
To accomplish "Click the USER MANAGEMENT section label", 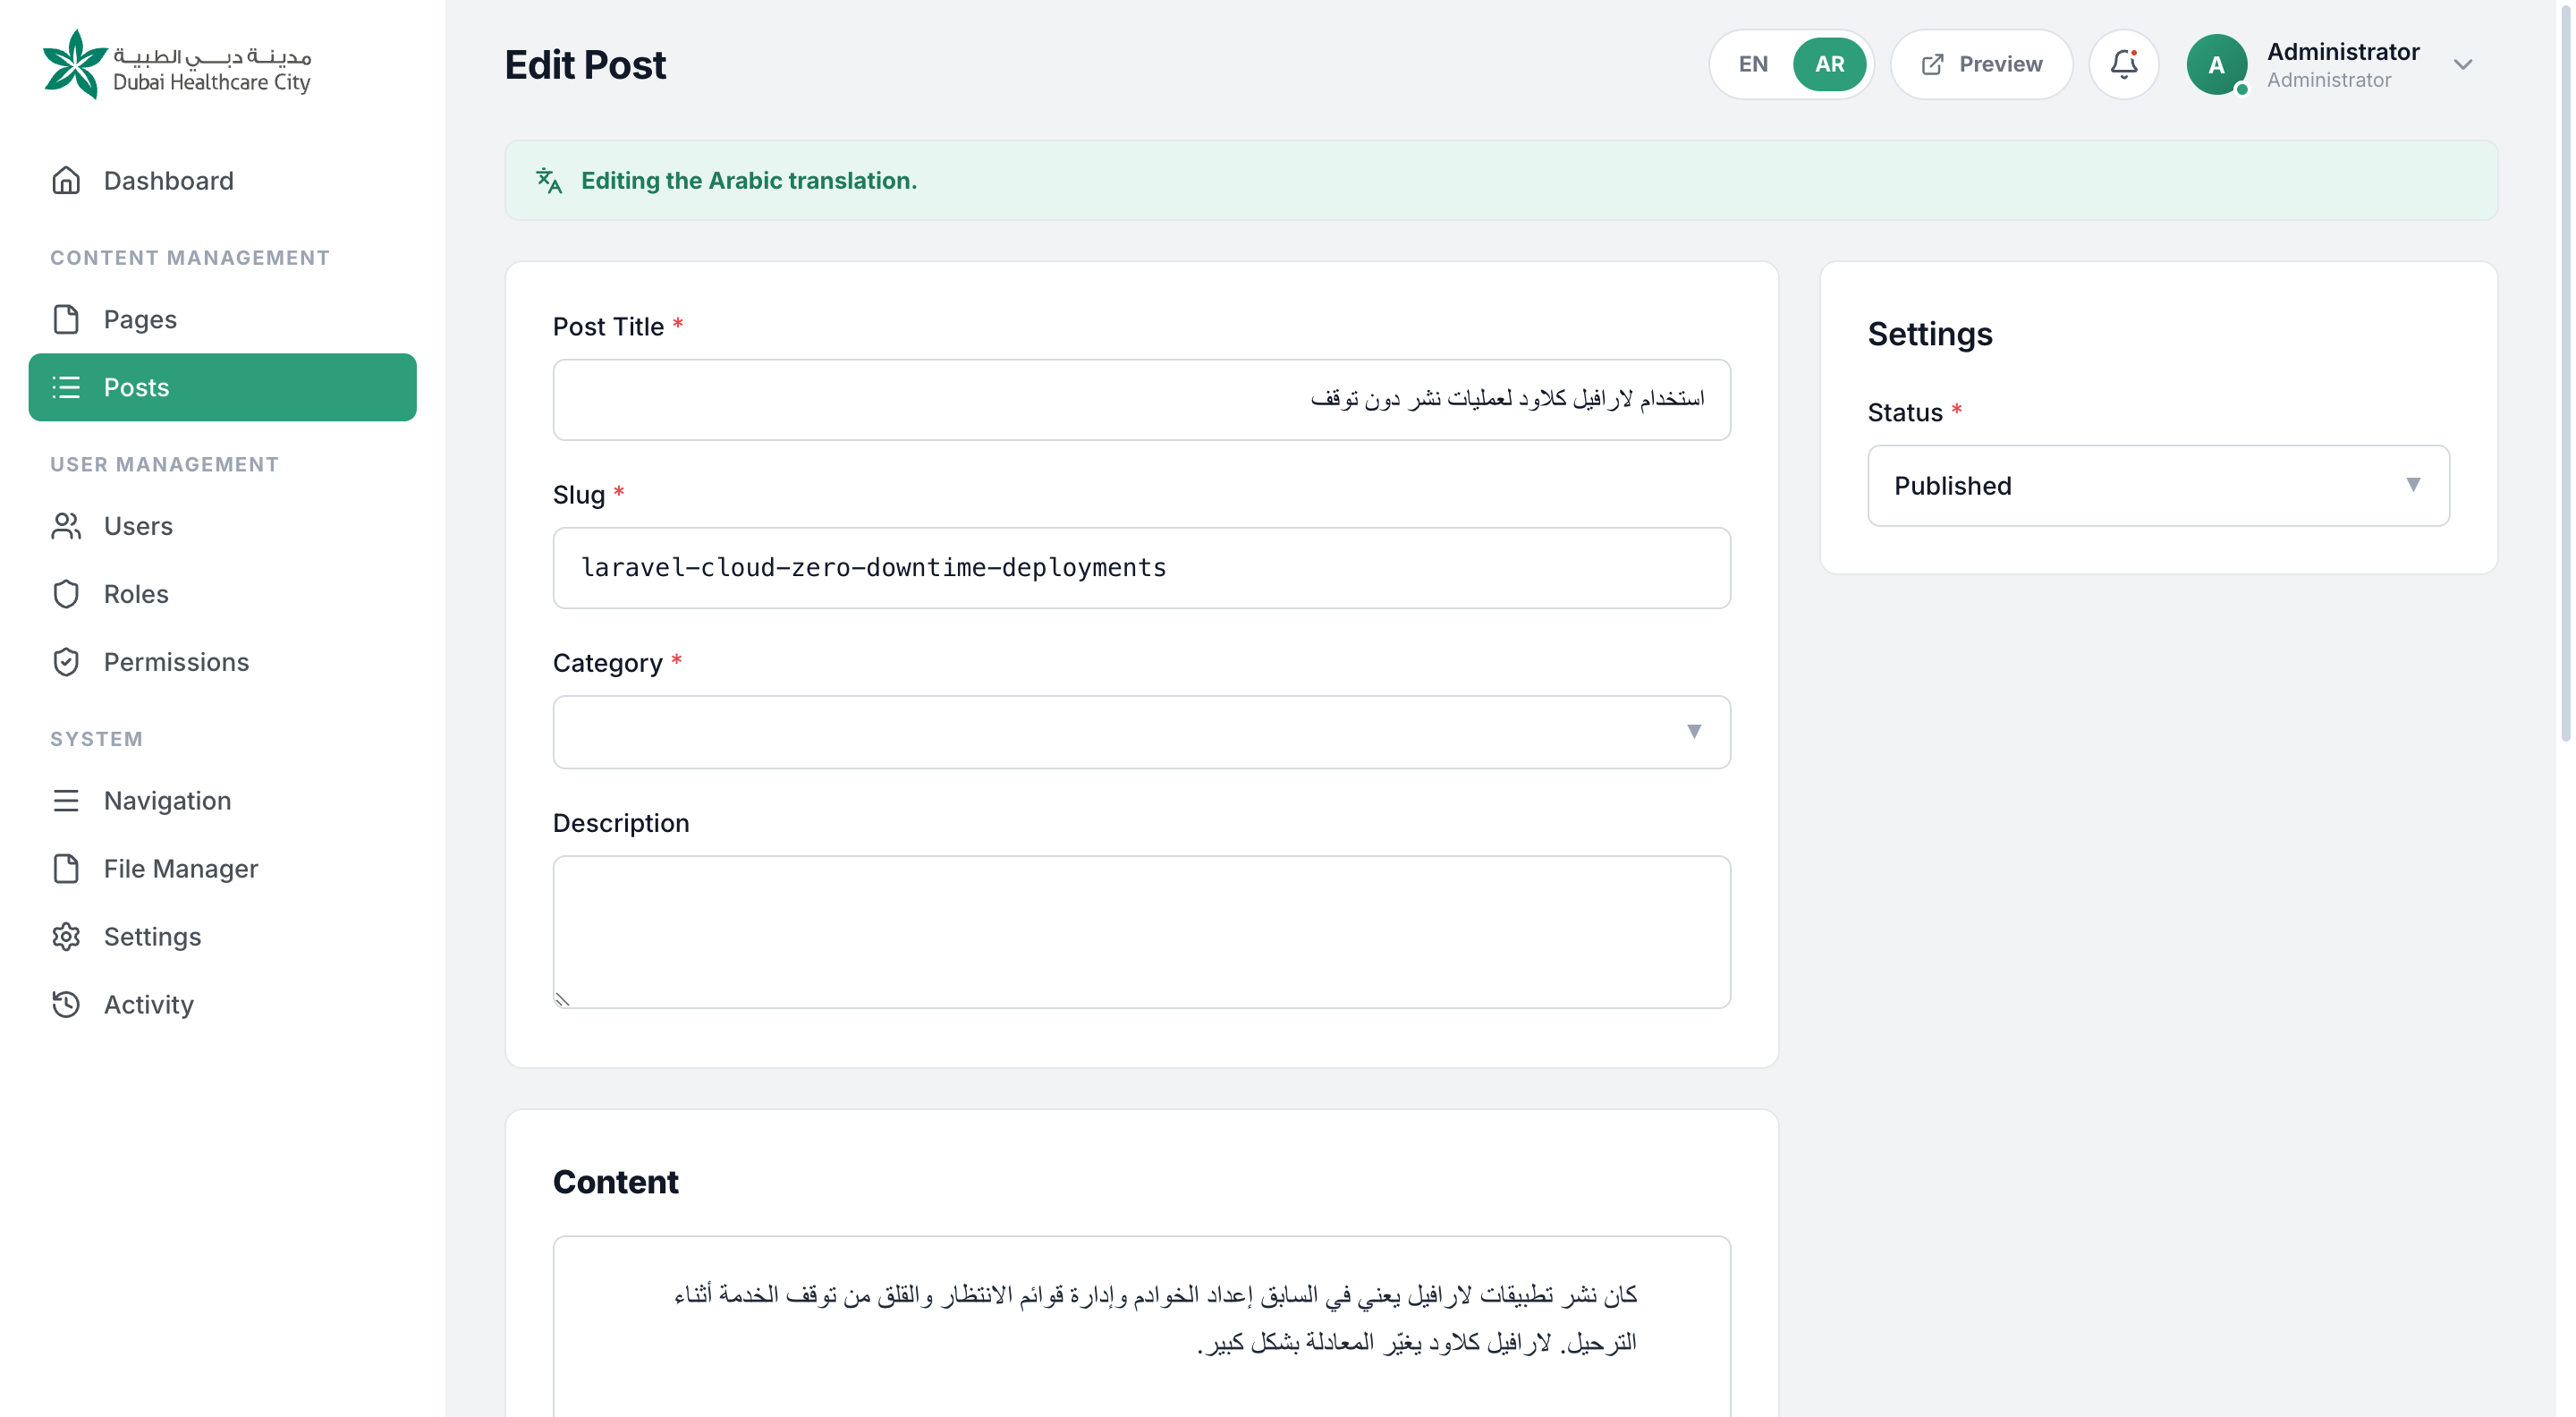I will [165, 465].
